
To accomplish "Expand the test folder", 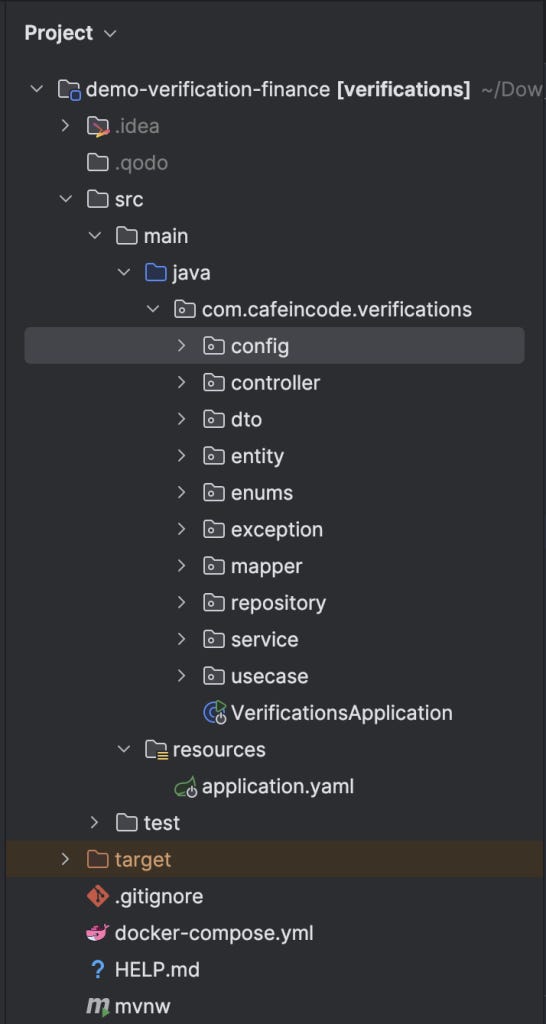I will click(94, 822).
